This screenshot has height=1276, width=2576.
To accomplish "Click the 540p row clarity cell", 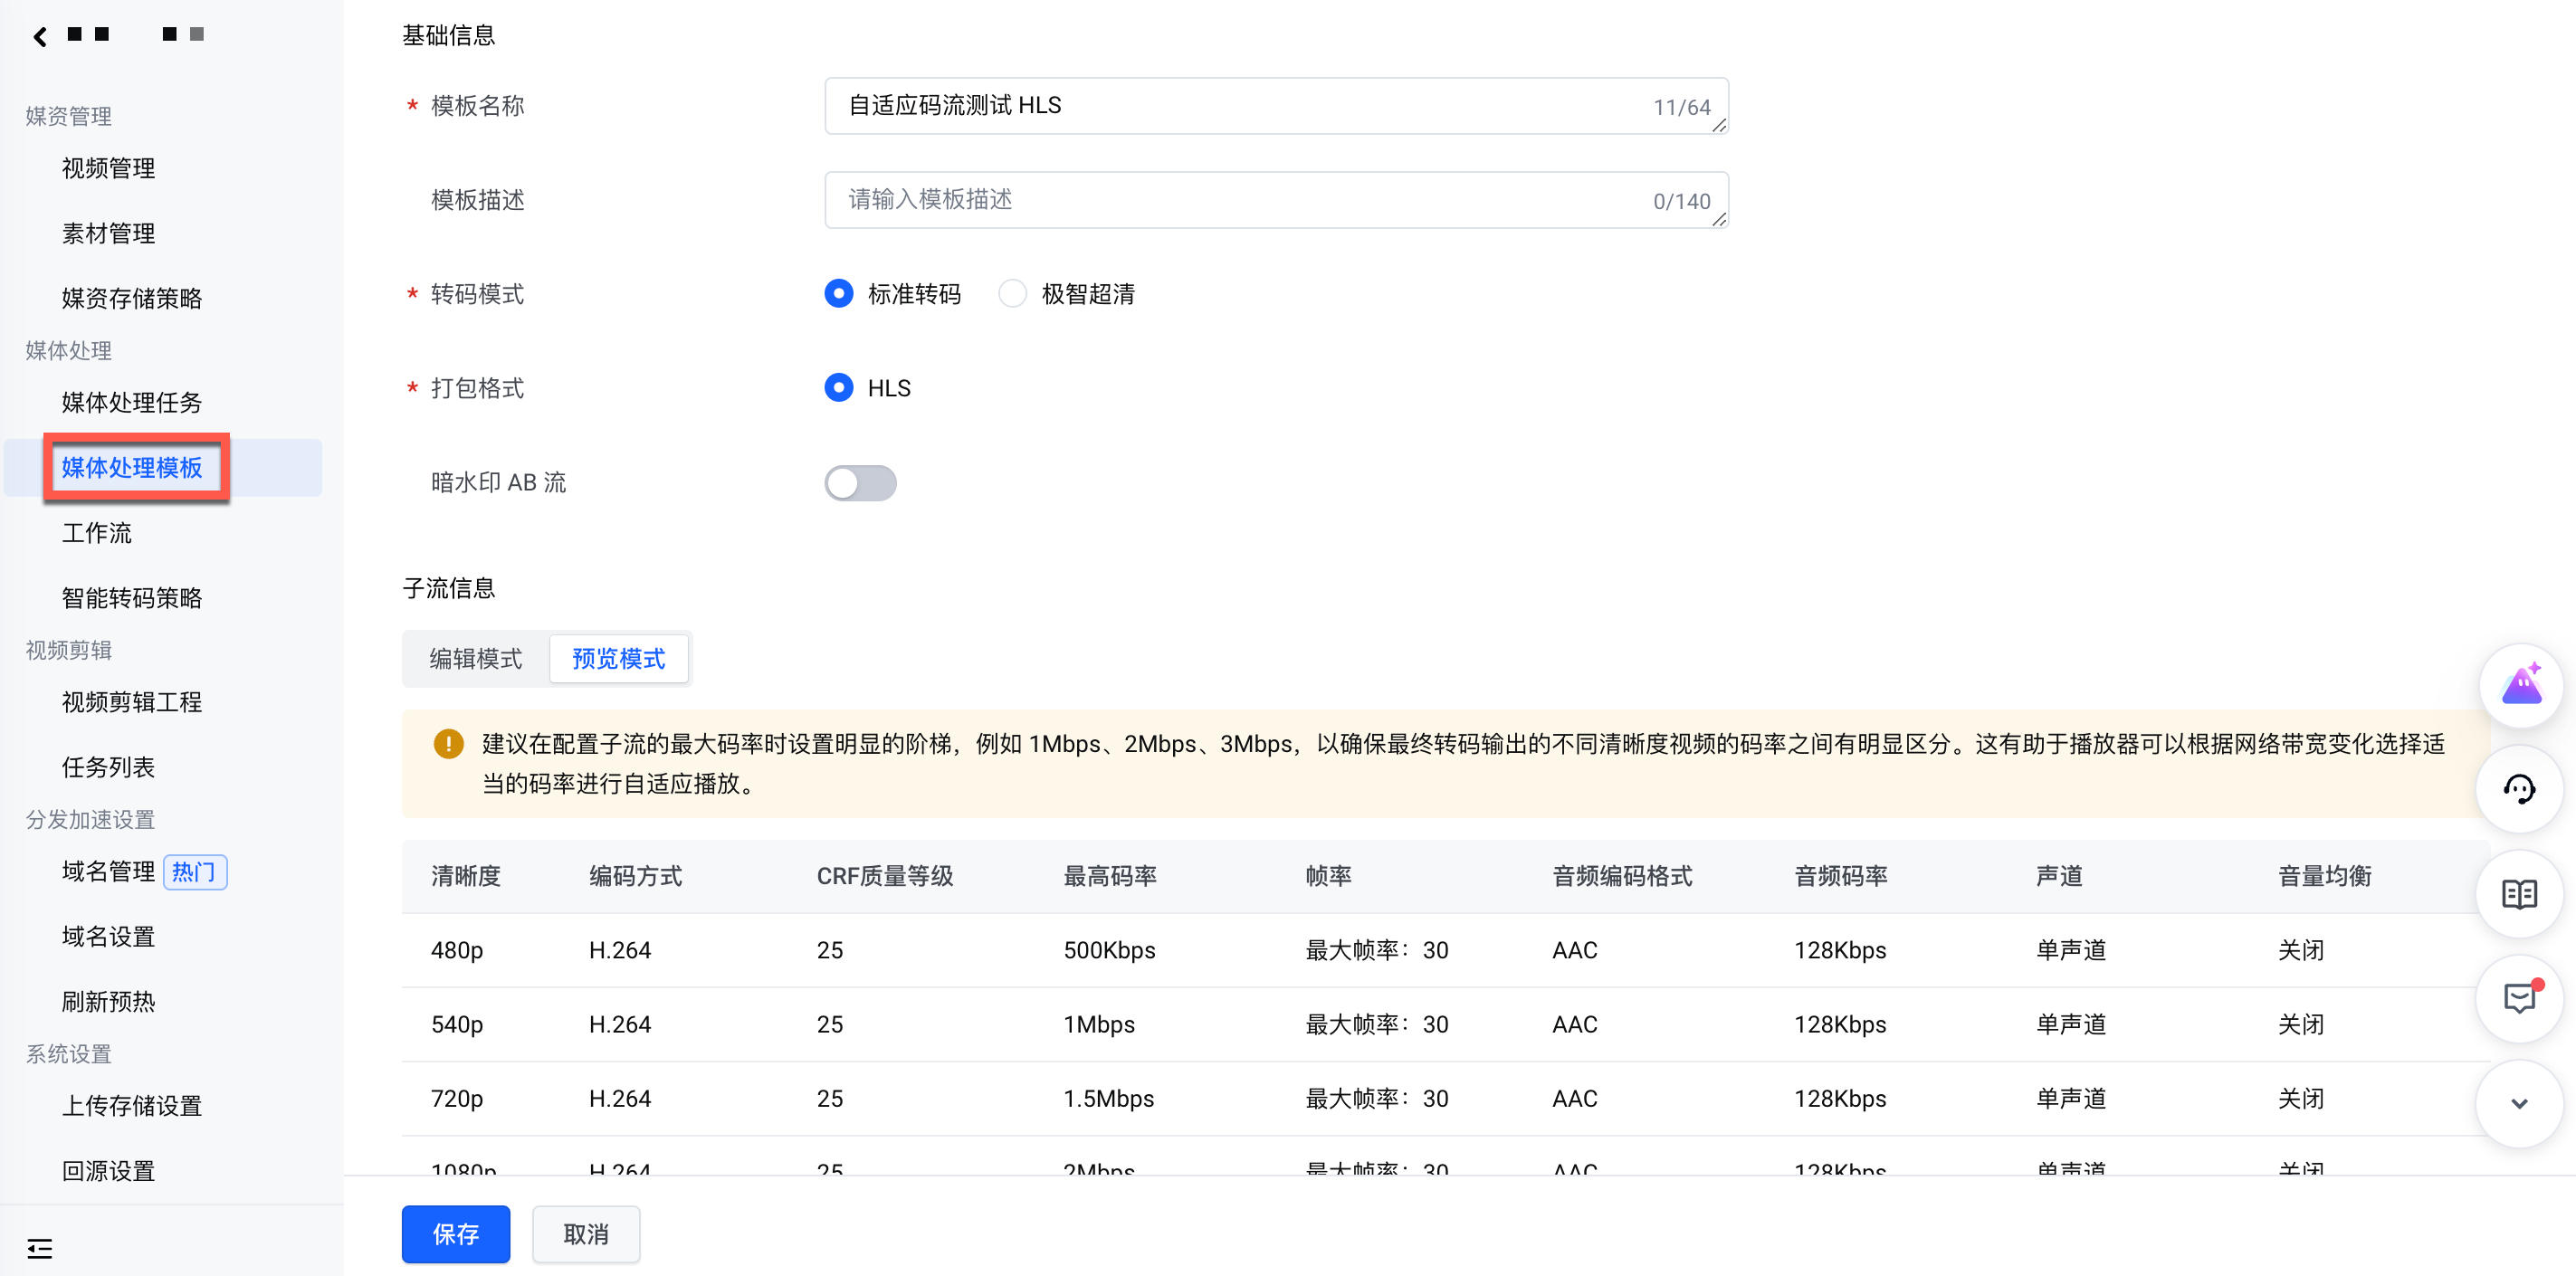I will click(457, 1024).
